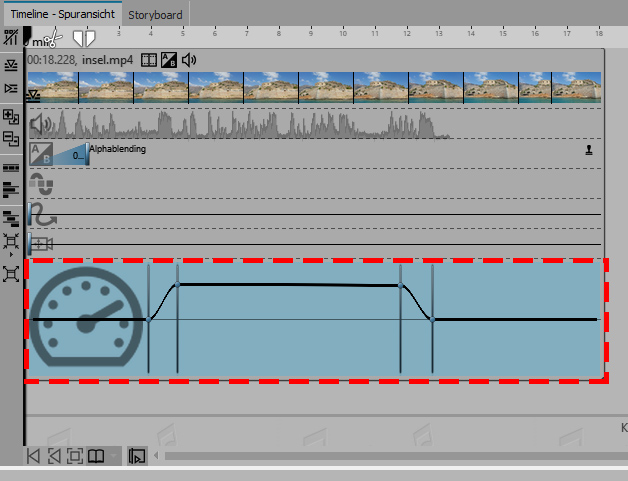Select the Timeline - Spuransicht tab

[62, 14]
